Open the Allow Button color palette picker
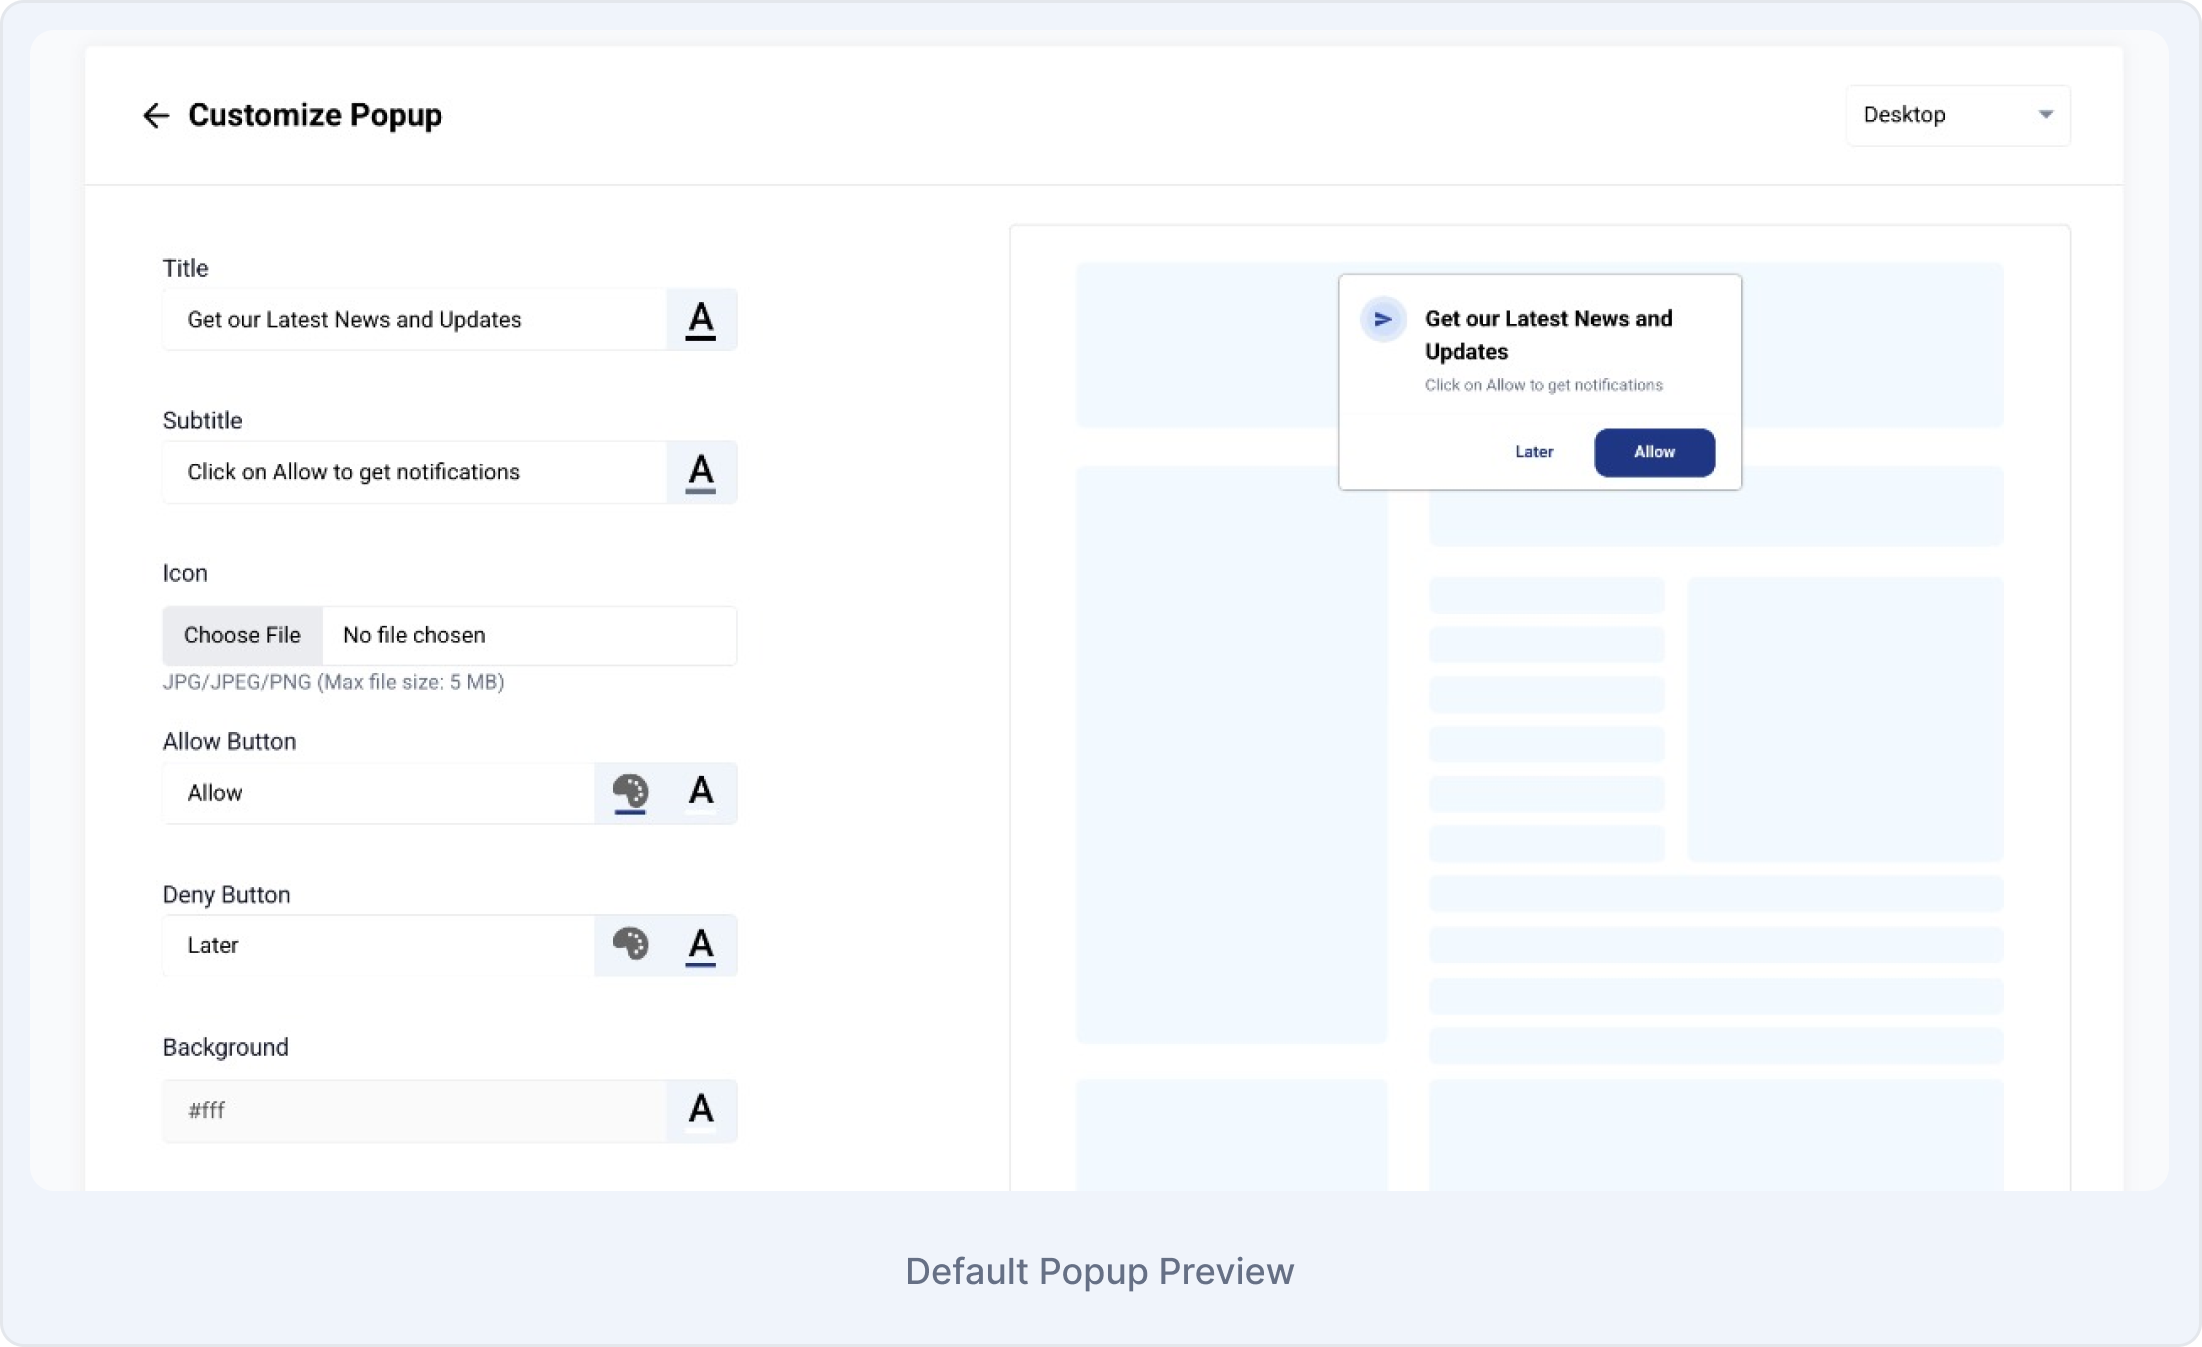2202x1347 pixels. [x=630, y=792]
